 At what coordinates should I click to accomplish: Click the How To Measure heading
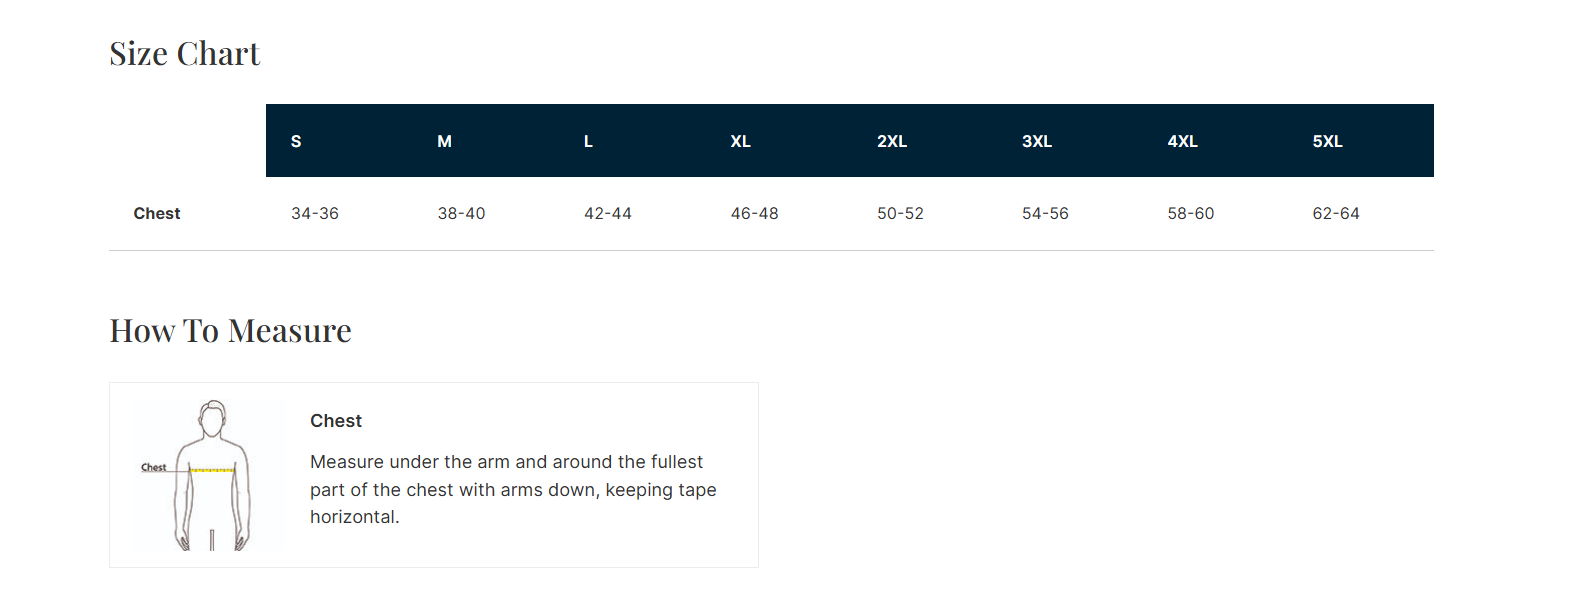(231, 331)
